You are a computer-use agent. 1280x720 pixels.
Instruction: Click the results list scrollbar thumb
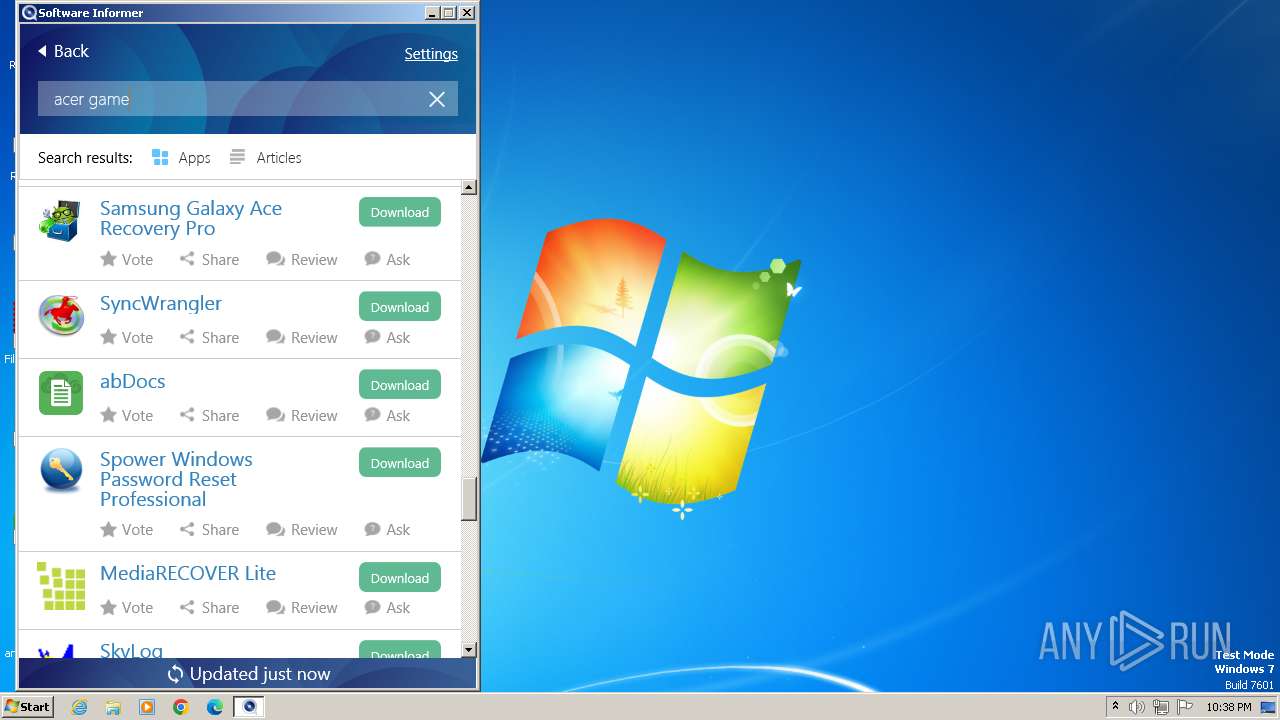click(x=469, y=499)
